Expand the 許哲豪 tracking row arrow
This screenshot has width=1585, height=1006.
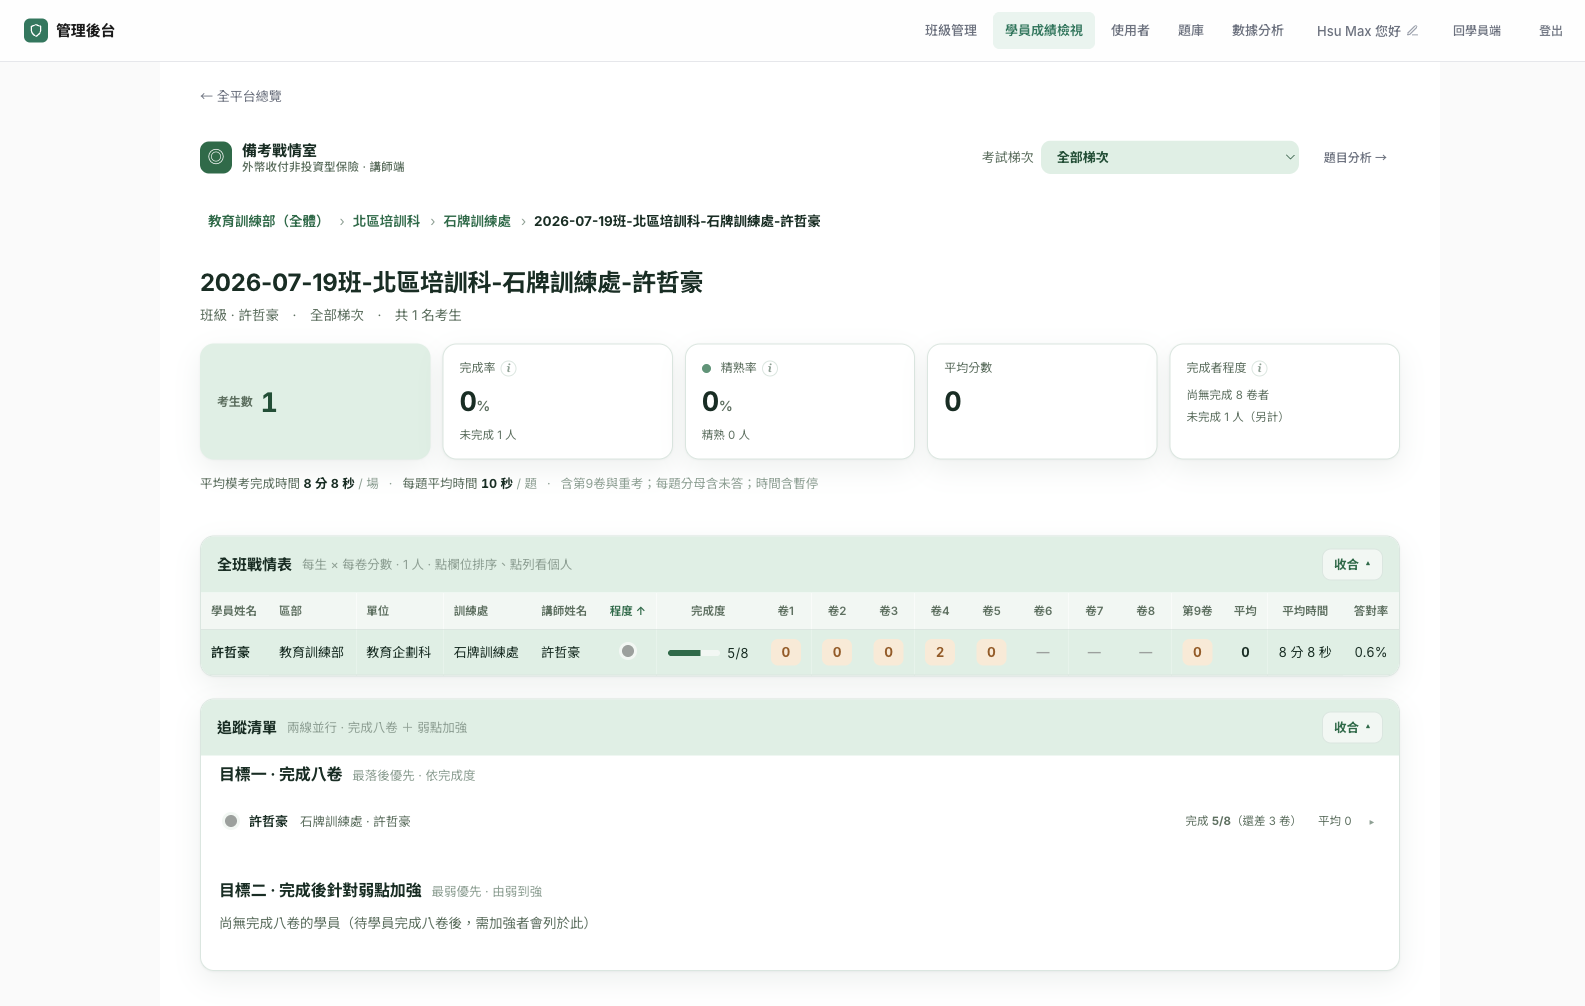[x=1371, y=822]
